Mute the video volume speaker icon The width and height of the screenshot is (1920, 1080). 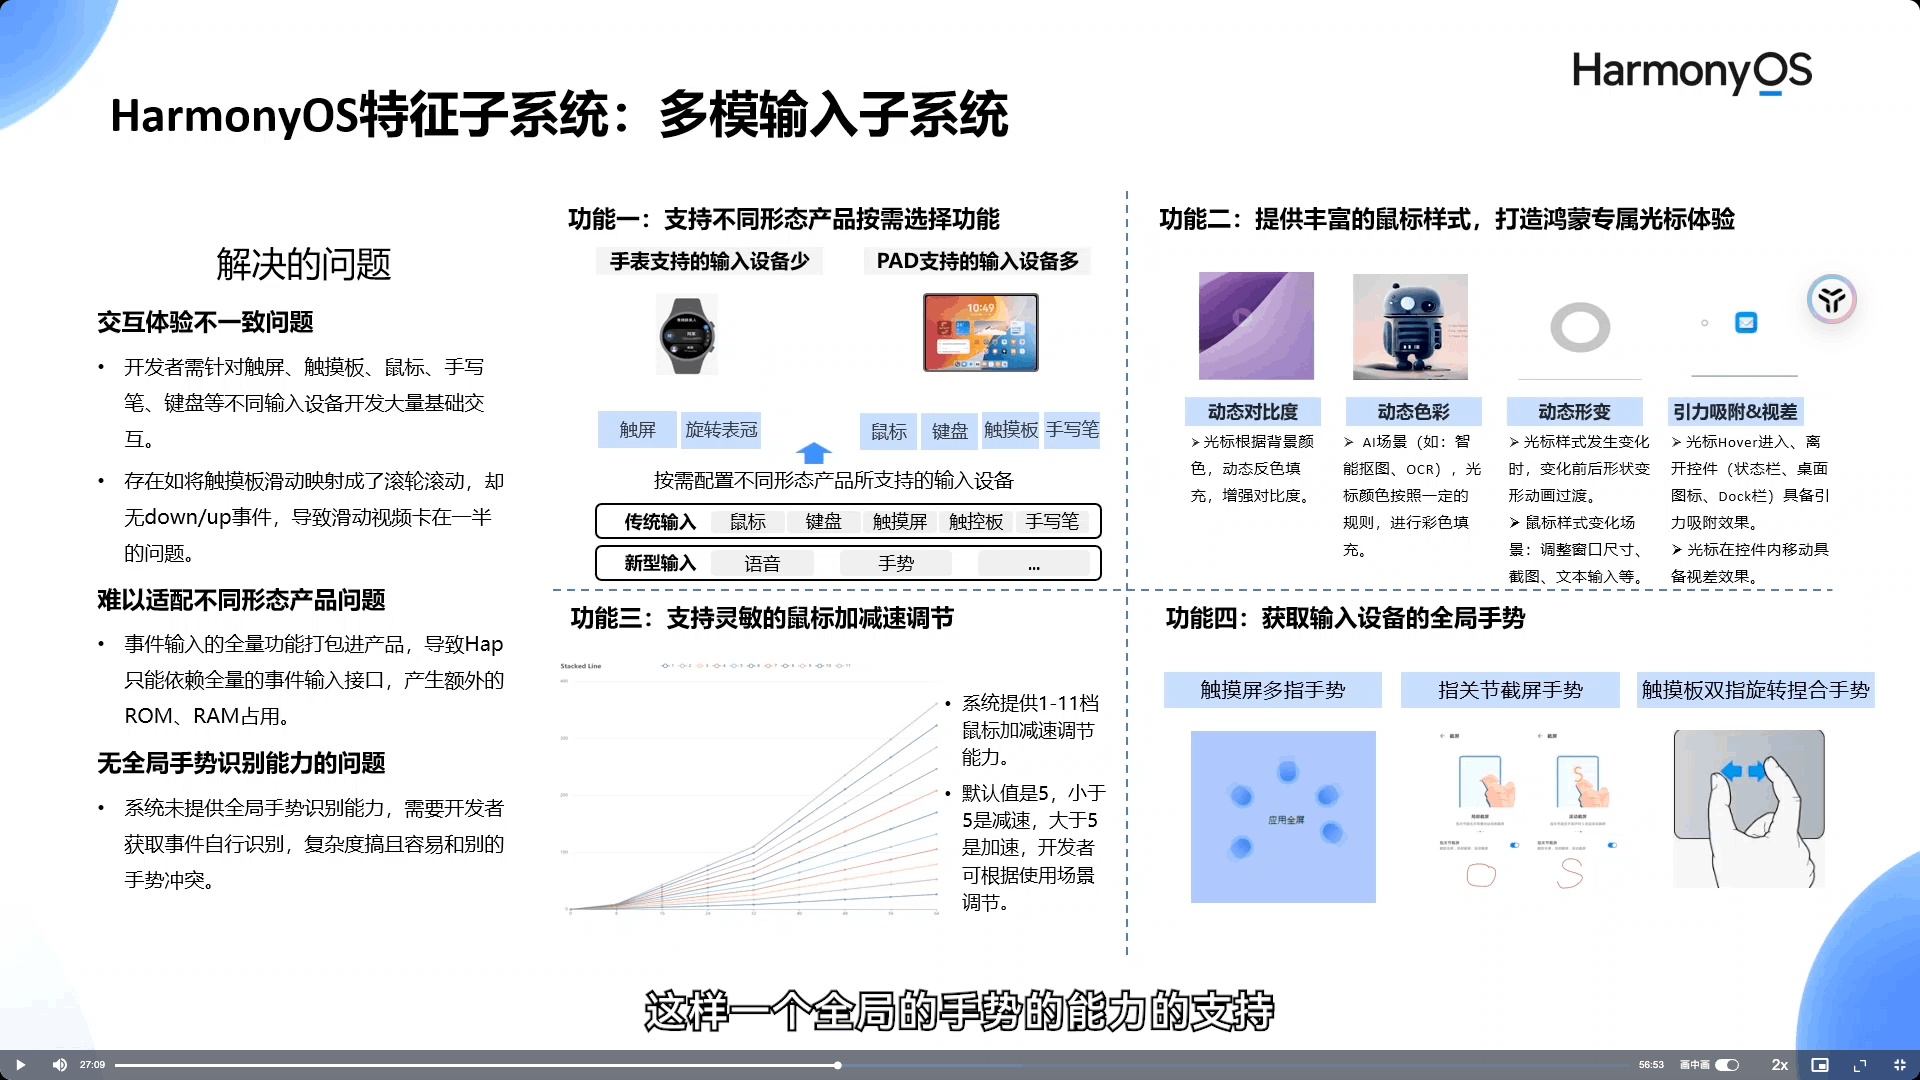pyautogui.click(x=59, y=1065)
